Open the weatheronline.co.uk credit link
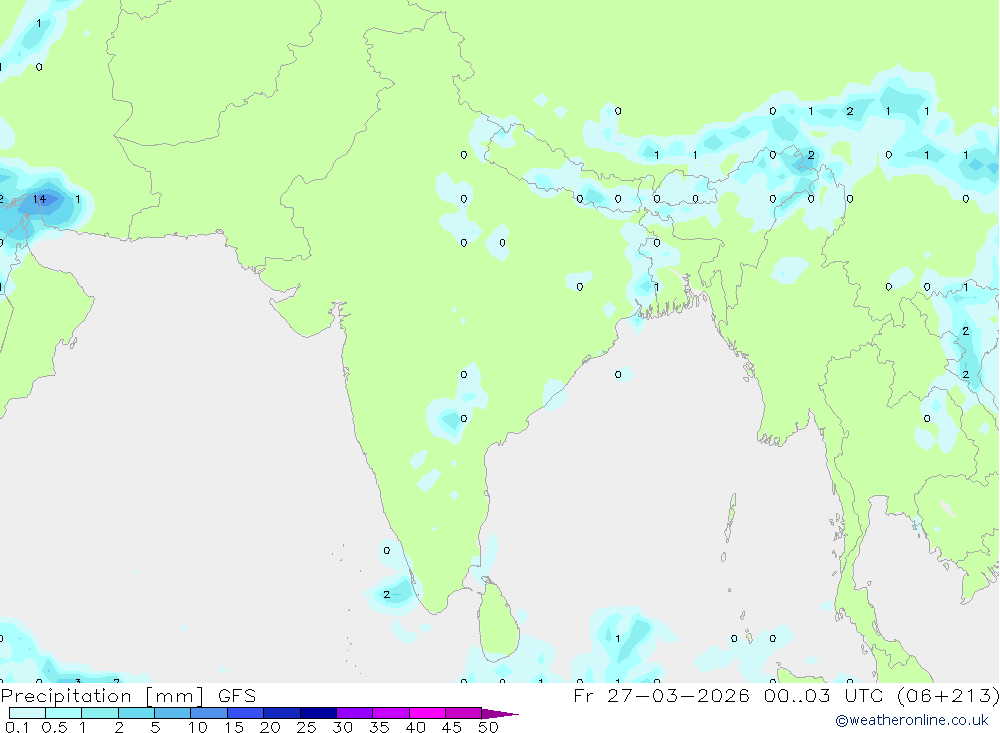This screenshot has height=733, width=1000. pyautogui.click(x=912, y=720)
